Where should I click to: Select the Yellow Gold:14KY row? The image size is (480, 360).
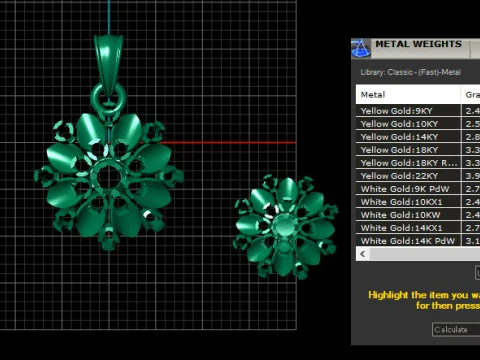[418, 137]
